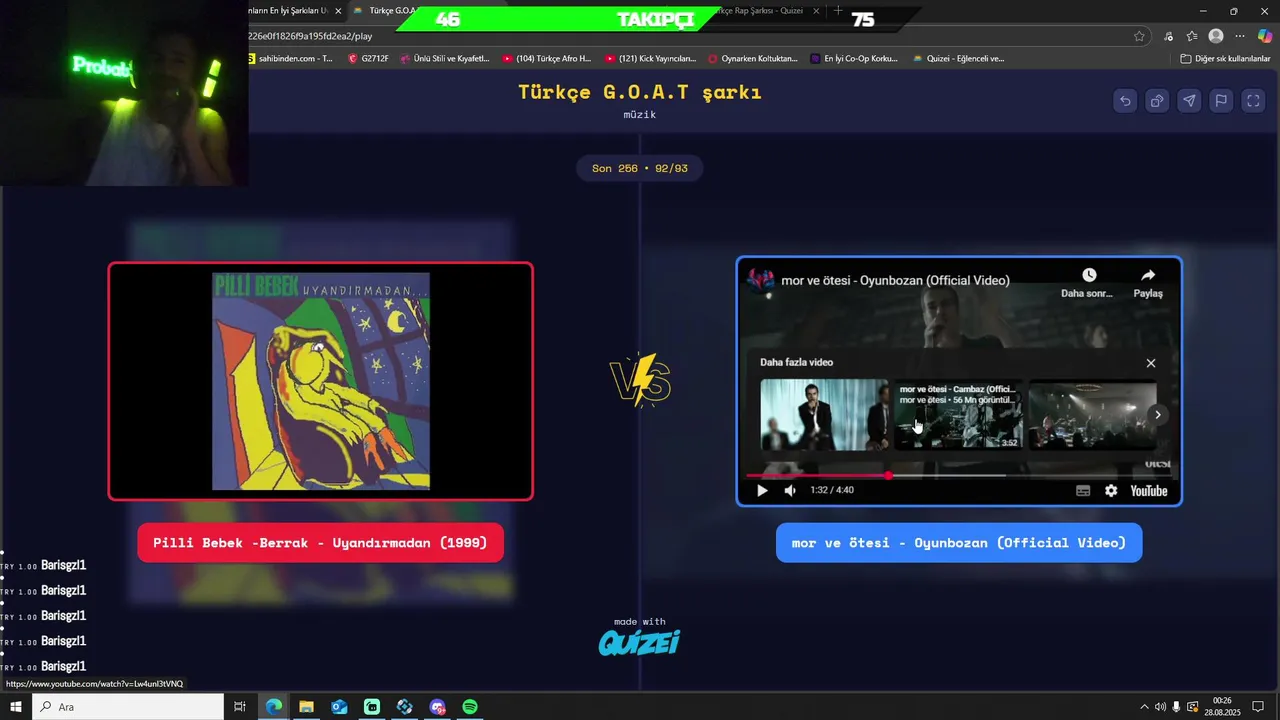Click the Quizei logo at bottom
Image resolution: width=1280 pixels, height=720 pixels.
(x=639, y=642)
